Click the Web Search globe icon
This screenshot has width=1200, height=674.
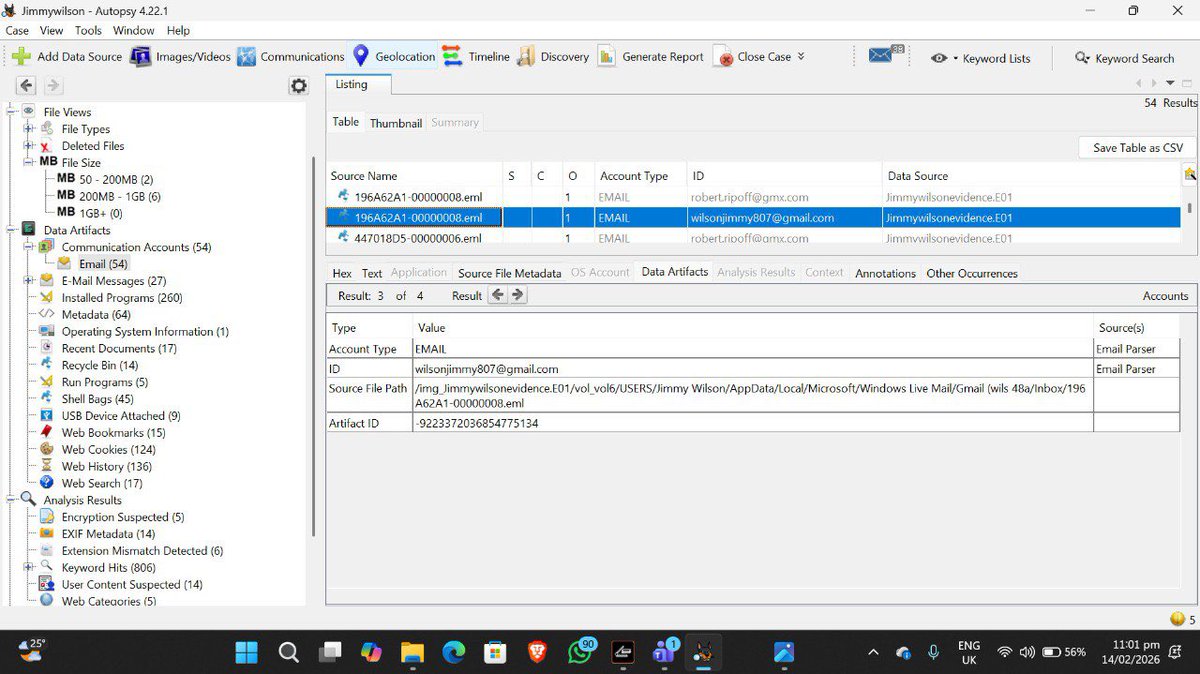click(46, 483)
